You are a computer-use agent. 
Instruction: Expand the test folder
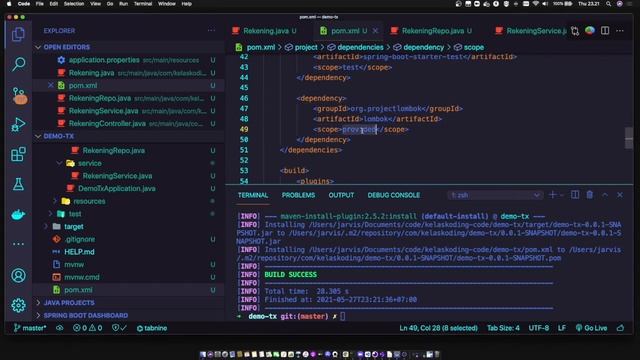click(x=51, y=214)
